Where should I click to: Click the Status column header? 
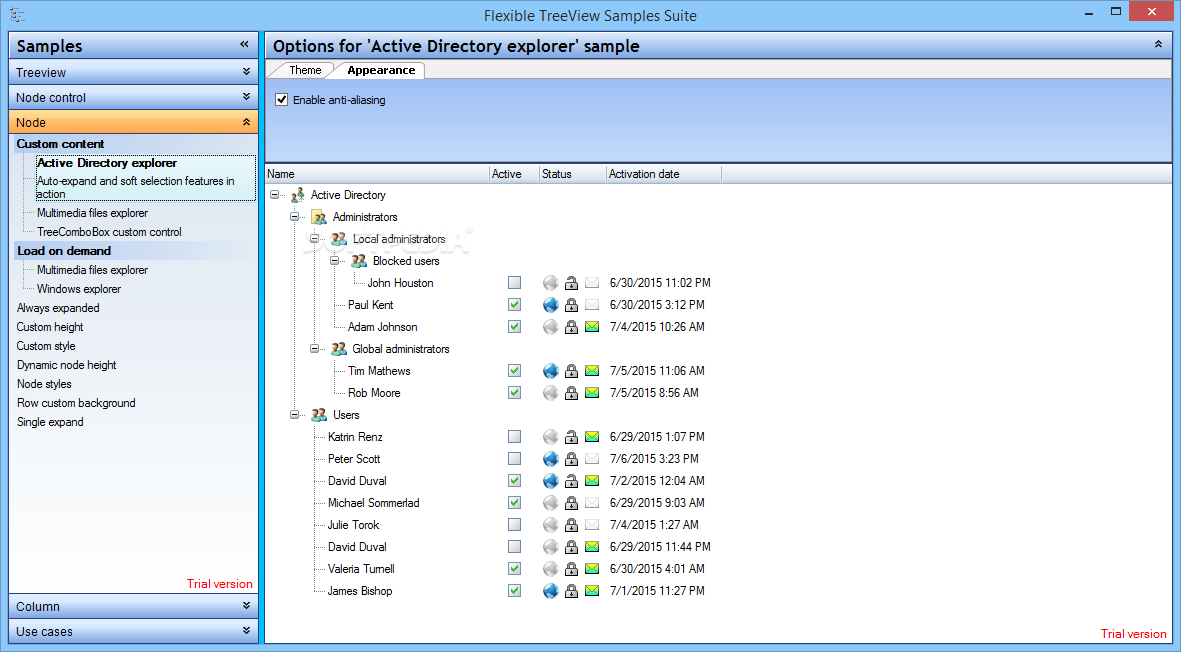click(x=572, y=174)
